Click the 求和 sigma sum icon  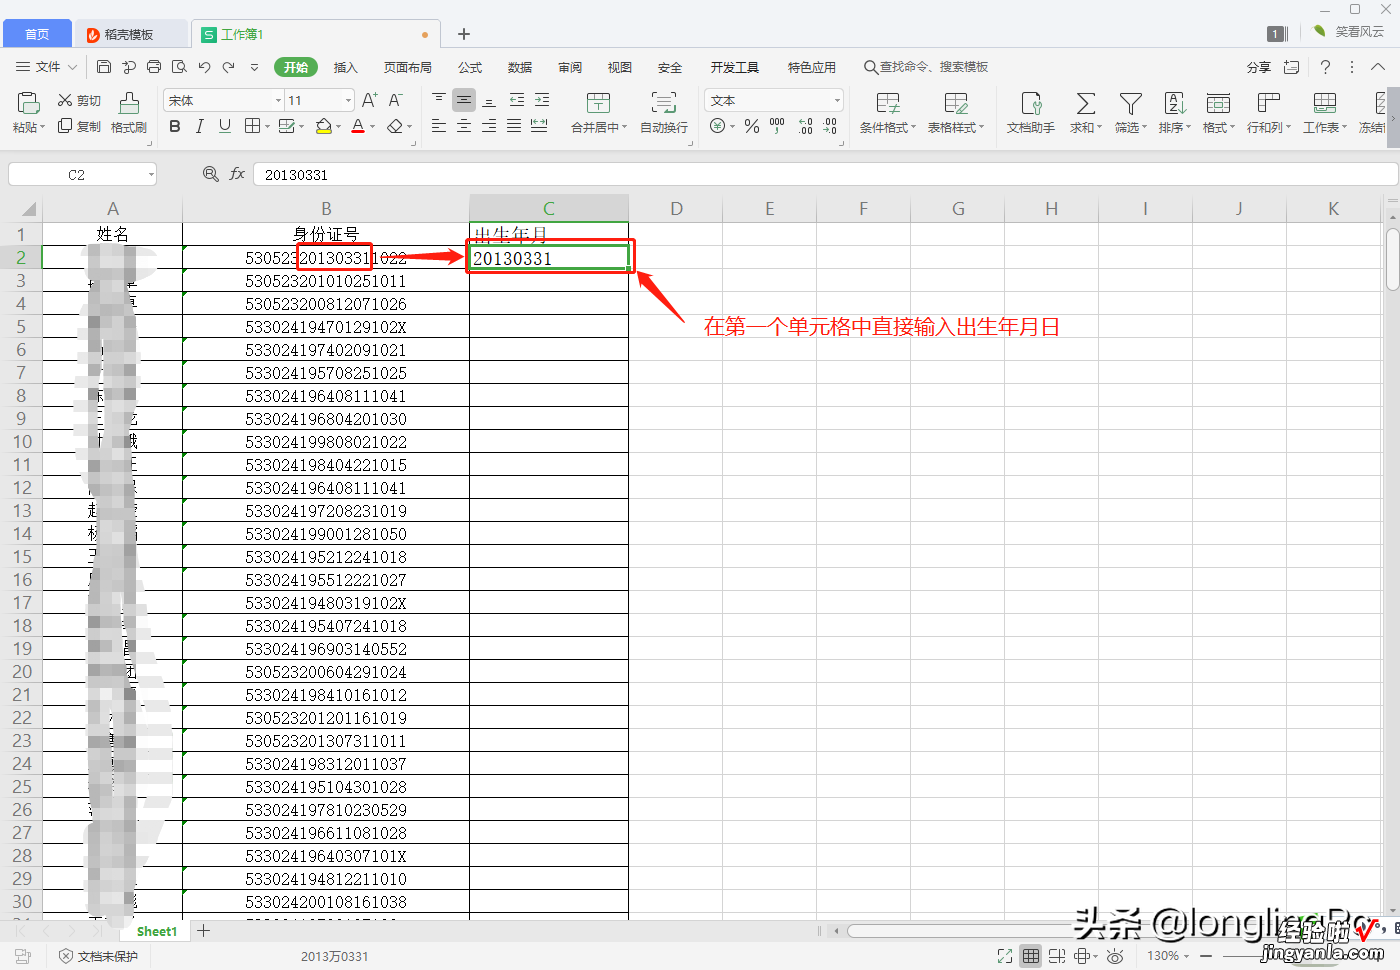click(1085, 103)
